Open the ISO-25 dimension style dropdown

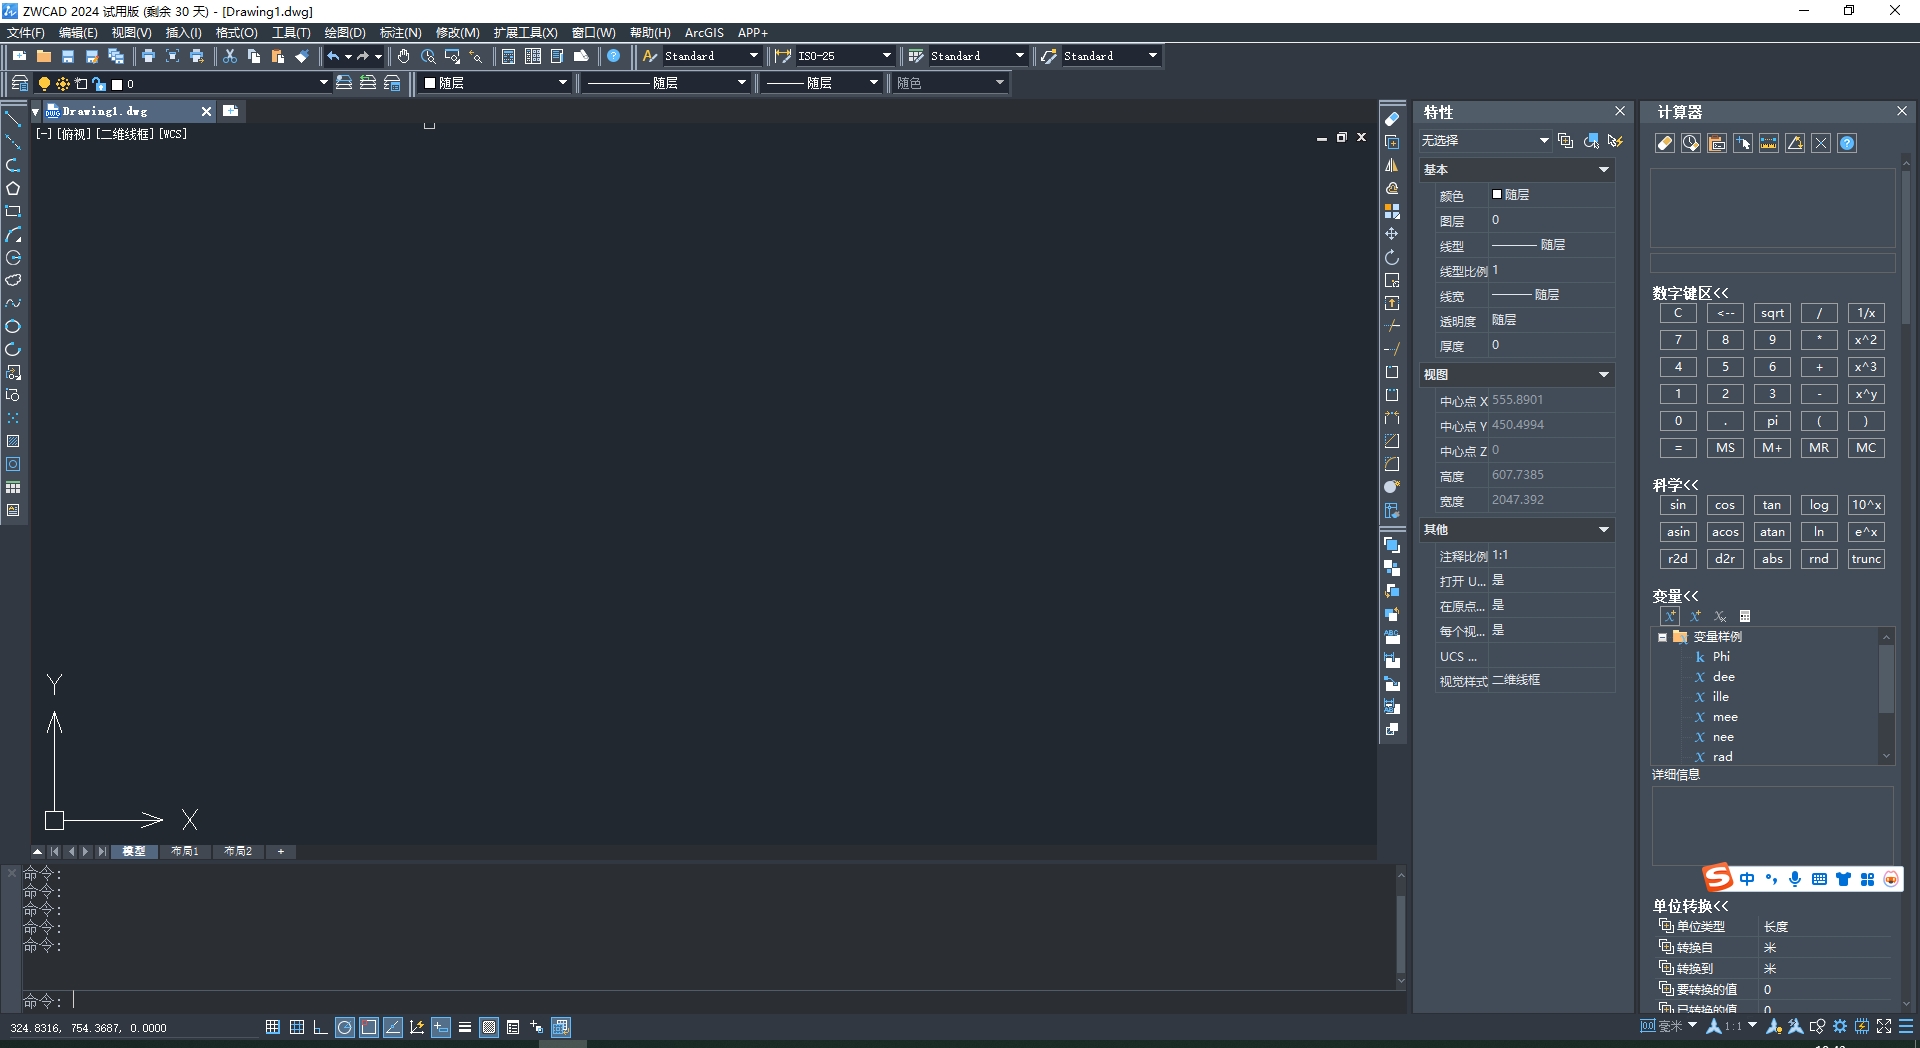point(886,56)
